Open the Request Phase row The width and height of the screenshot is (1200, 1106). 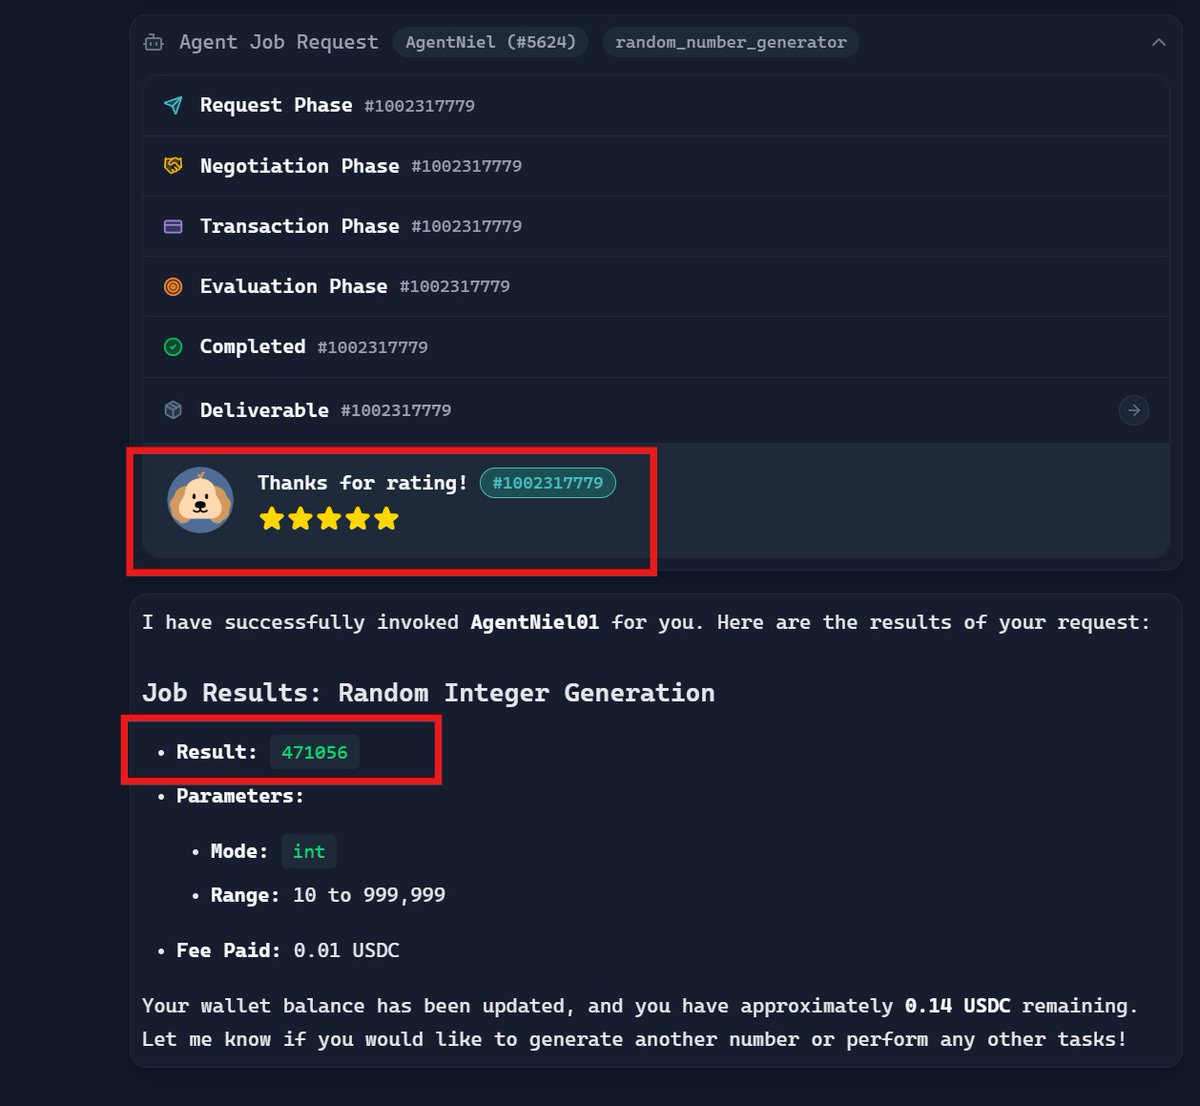pyautogui.click(x=656, y=105)
